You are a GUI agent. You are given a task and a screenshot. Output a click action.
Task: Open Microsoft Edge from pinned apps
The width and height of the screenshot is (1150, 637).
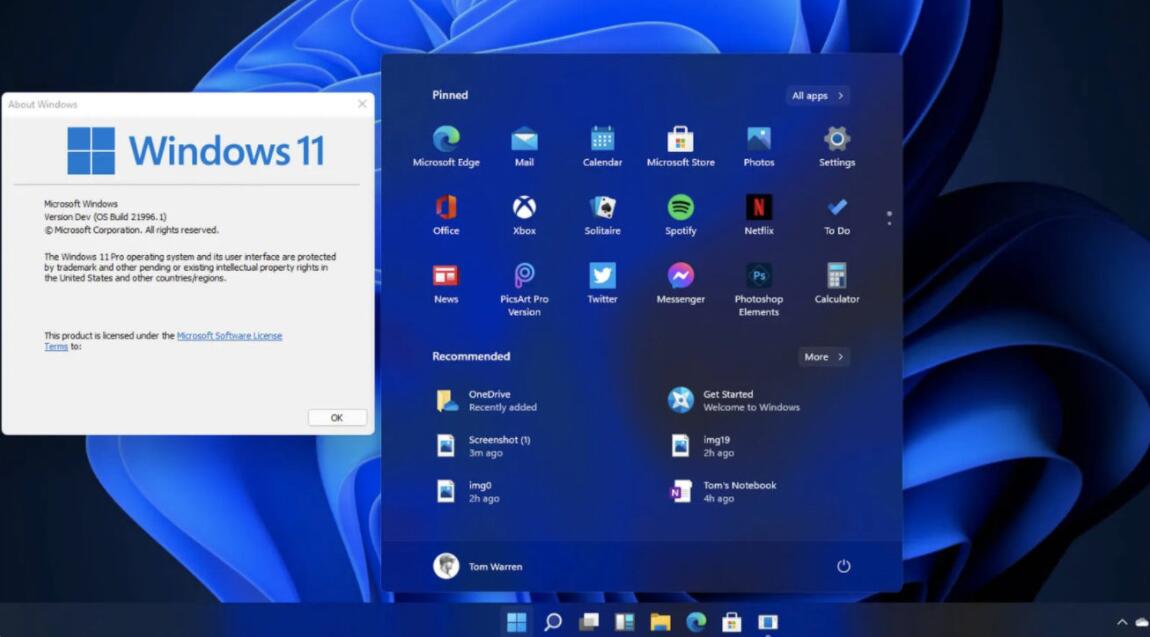[446, 139]
